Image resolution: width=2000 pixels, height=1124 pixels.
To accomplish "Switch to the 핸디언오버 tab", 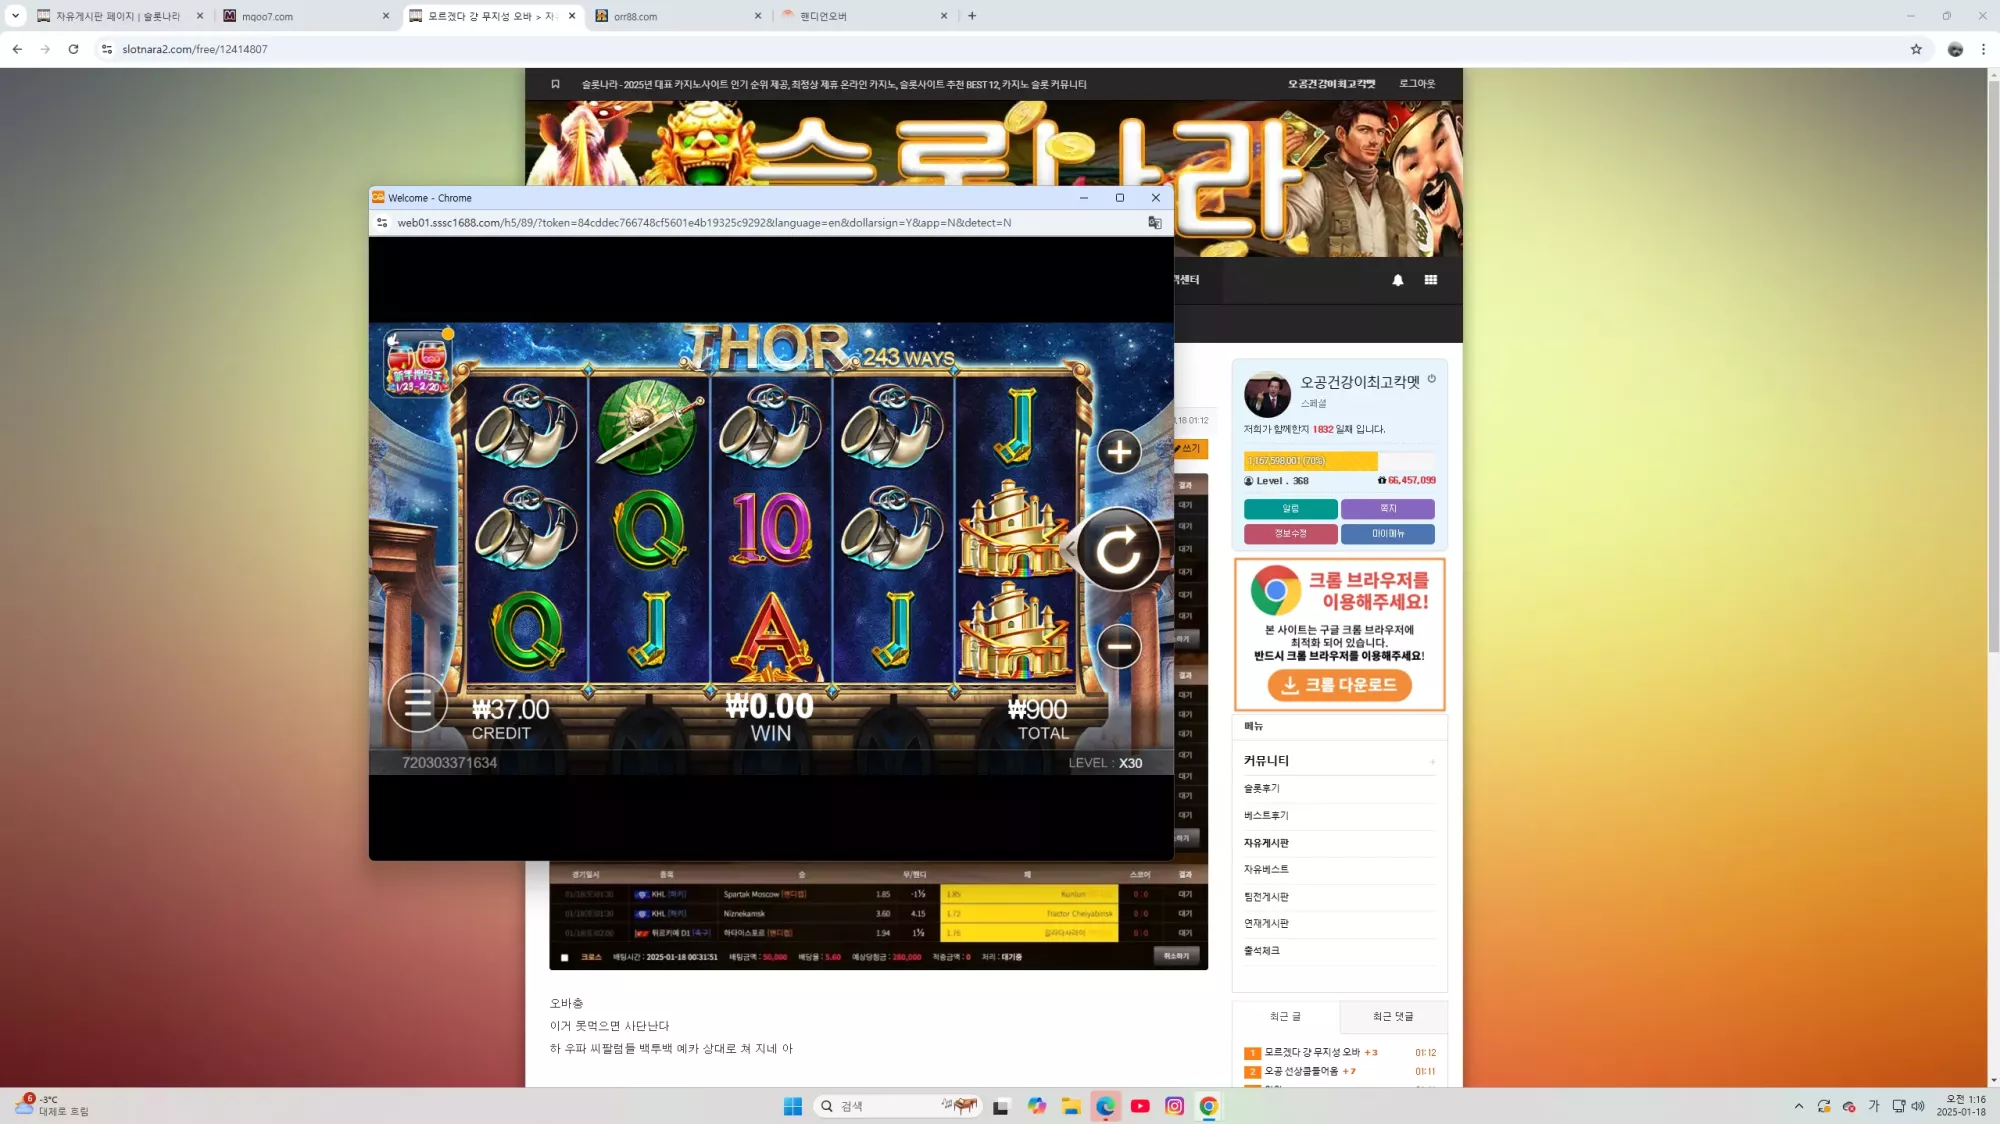I will point(864,16).
